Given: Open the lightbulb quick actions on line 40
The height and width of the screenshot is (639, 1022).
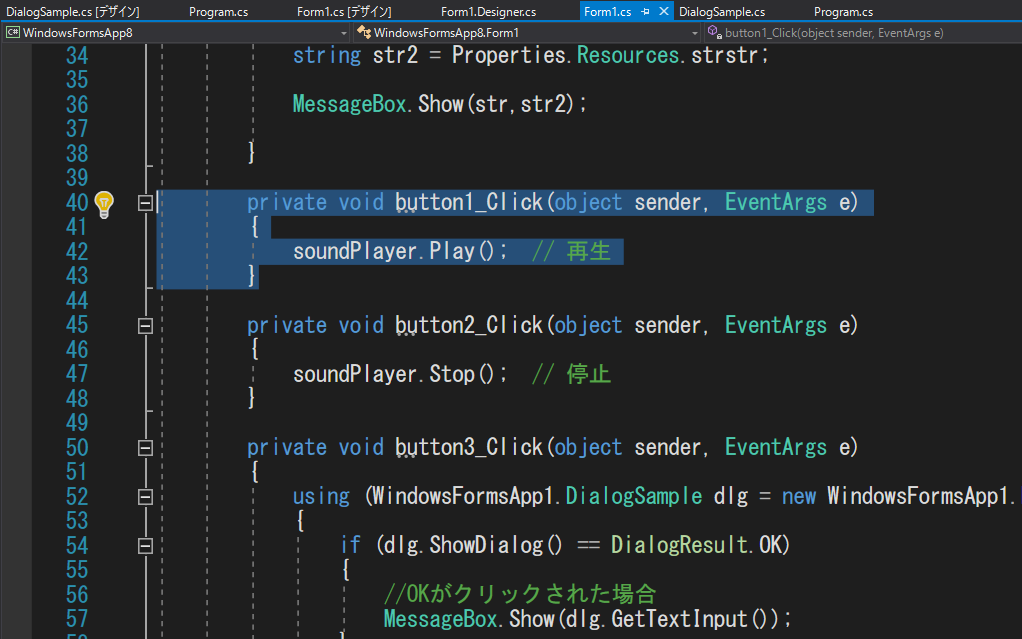Looking at the screenshot, I should [x=104, y=204].
